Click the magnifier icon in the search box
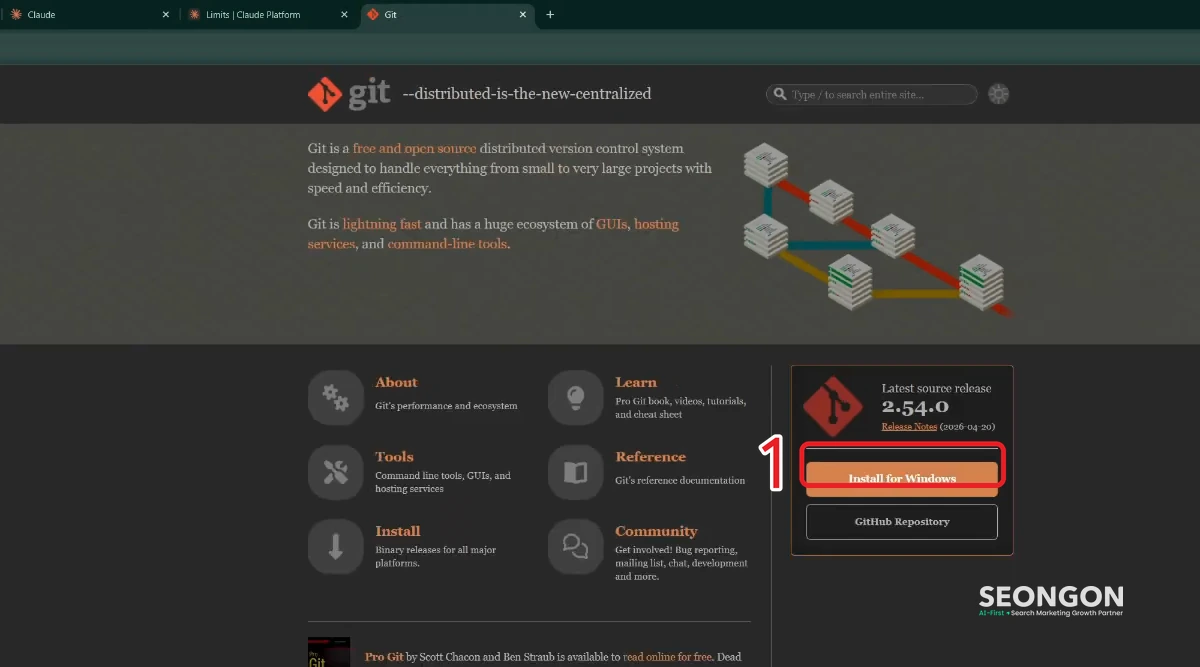 [x=779, y=95]
